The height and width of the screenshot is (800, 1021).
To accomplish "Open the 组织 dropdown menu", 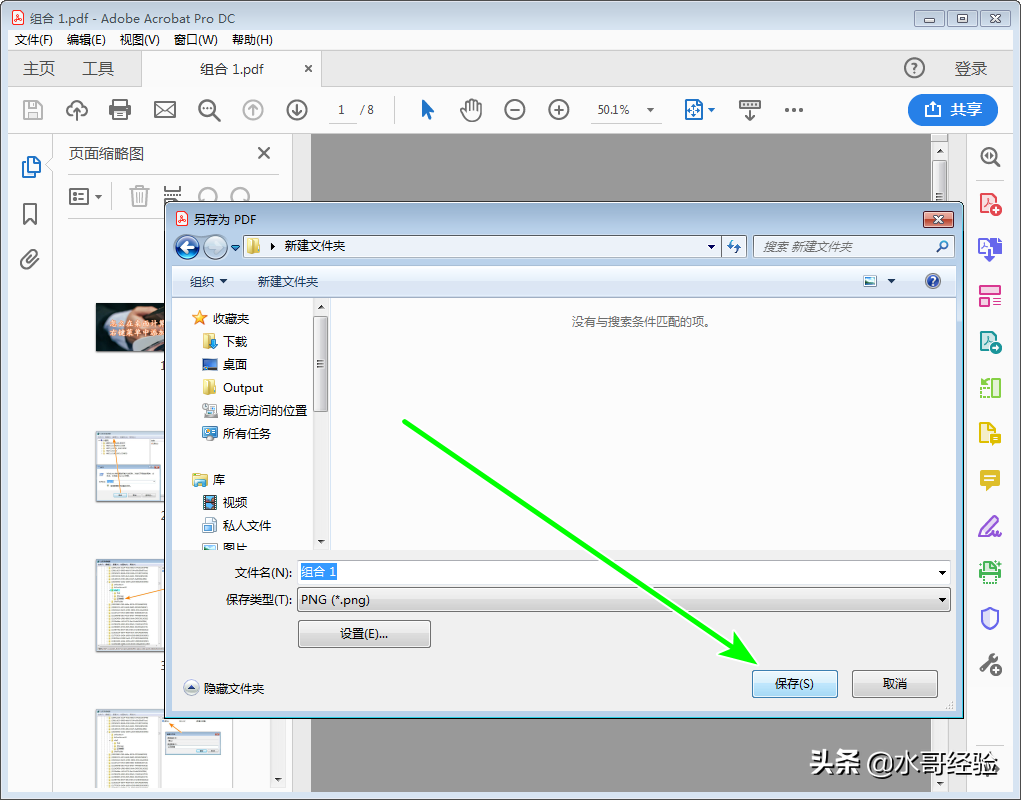I will tap(208, 281).
